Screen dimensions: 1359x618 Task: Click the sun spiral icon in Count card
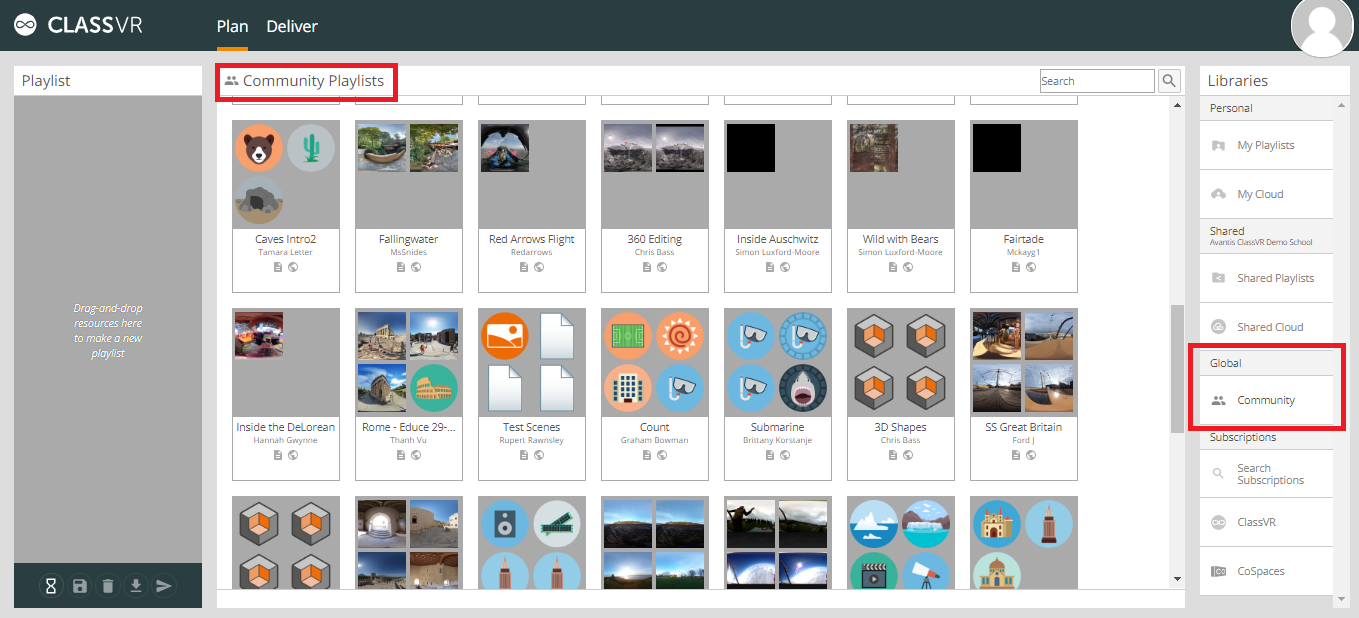681,336
